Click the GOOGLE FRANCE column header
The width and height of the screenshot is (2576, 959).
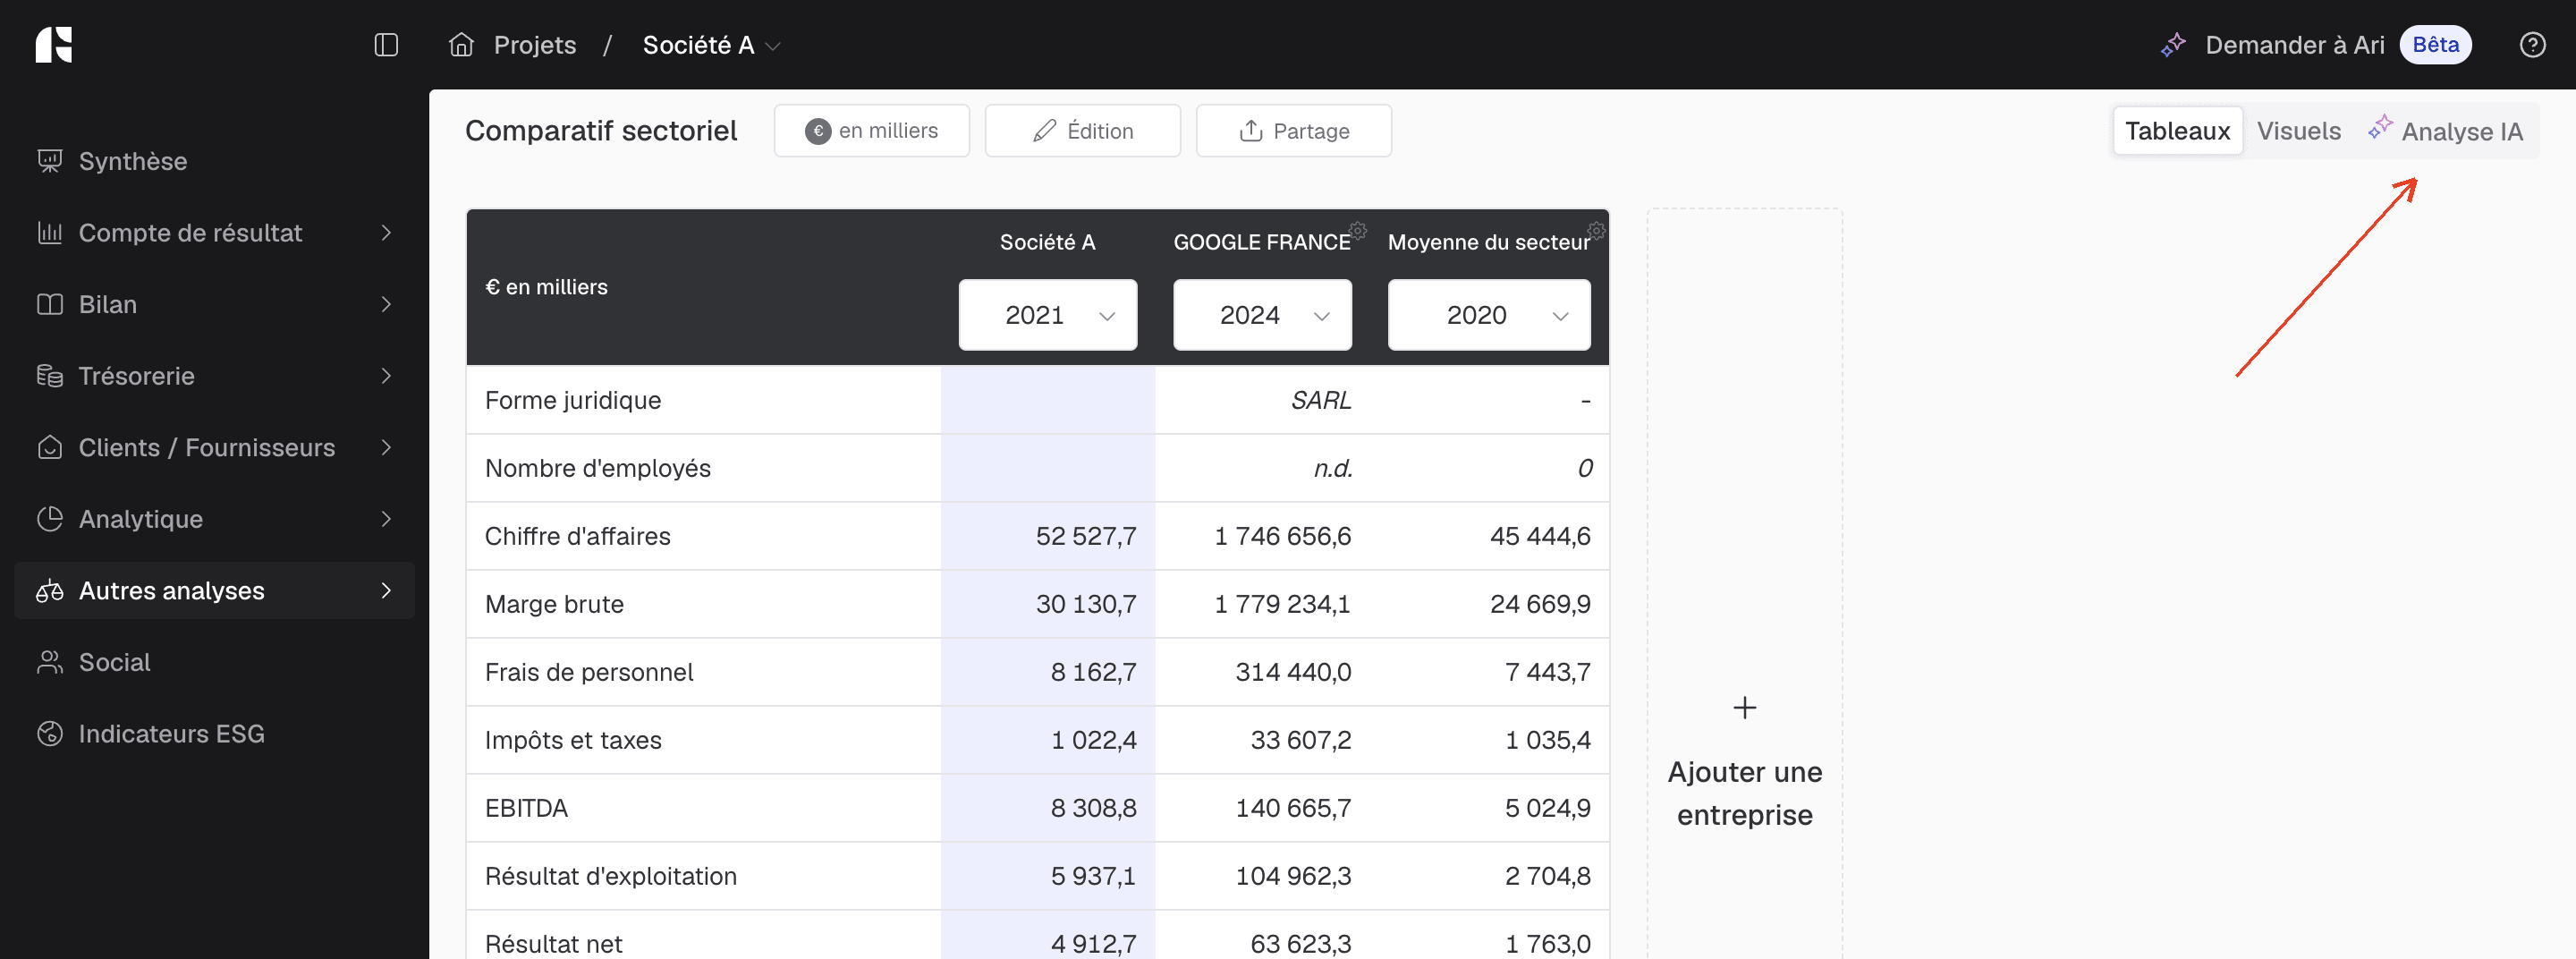pyautogui.click(x=1261, y=242)
